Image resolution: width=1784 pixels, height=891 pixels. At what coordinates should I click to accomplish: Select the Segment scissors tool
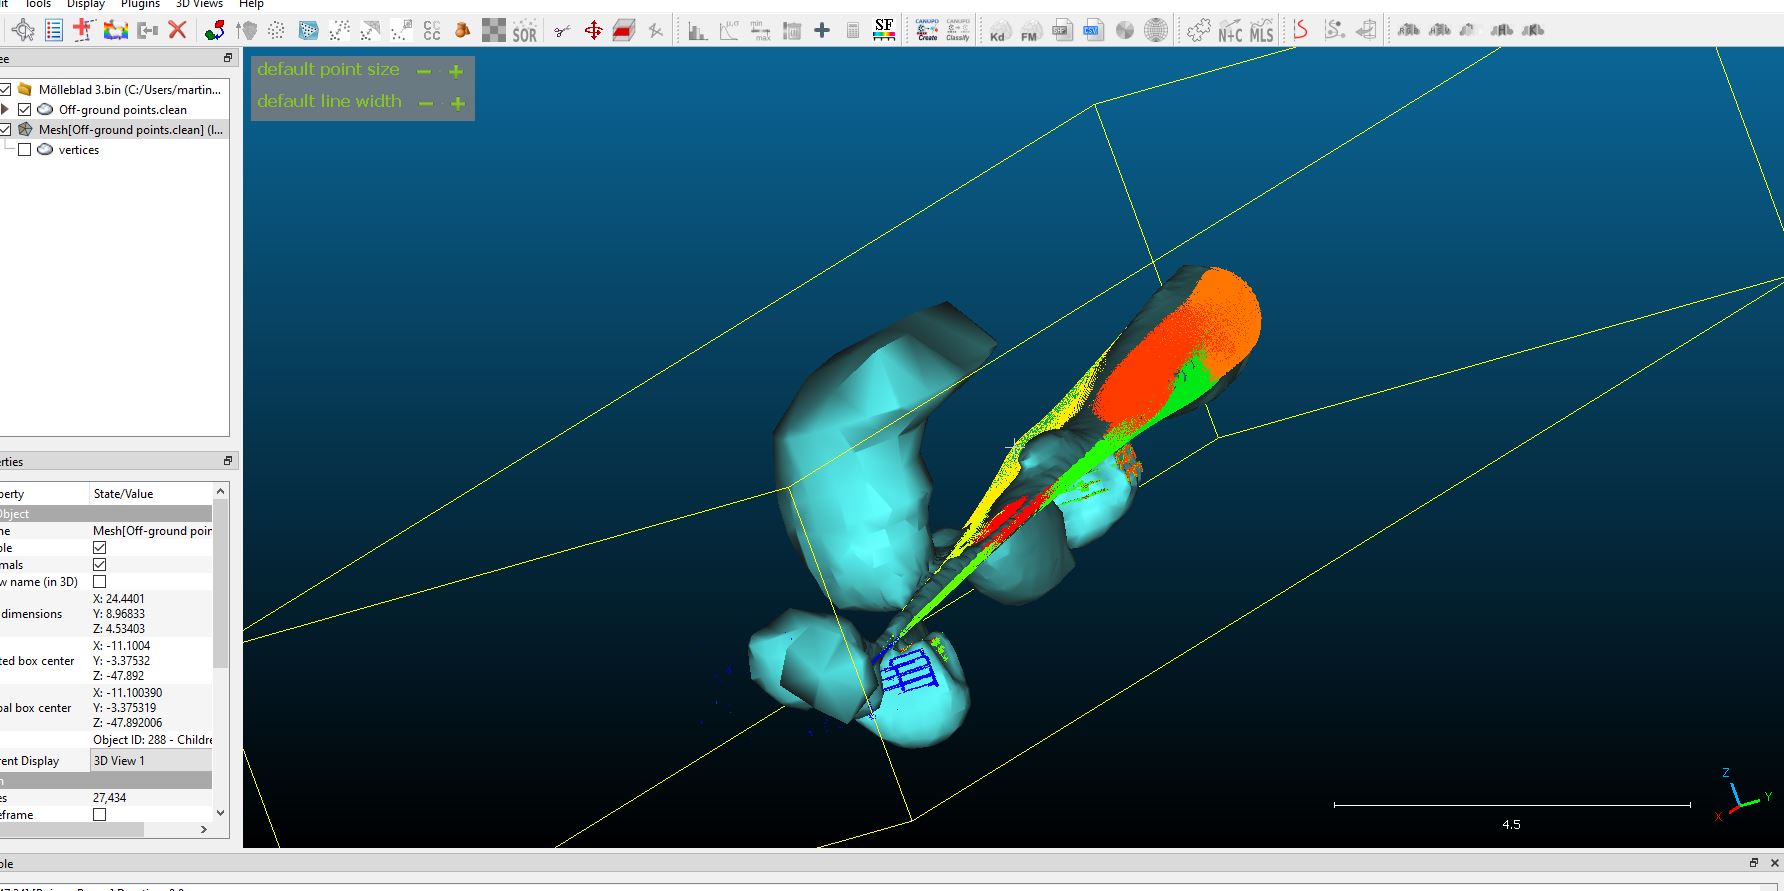[x=562, y=31]
